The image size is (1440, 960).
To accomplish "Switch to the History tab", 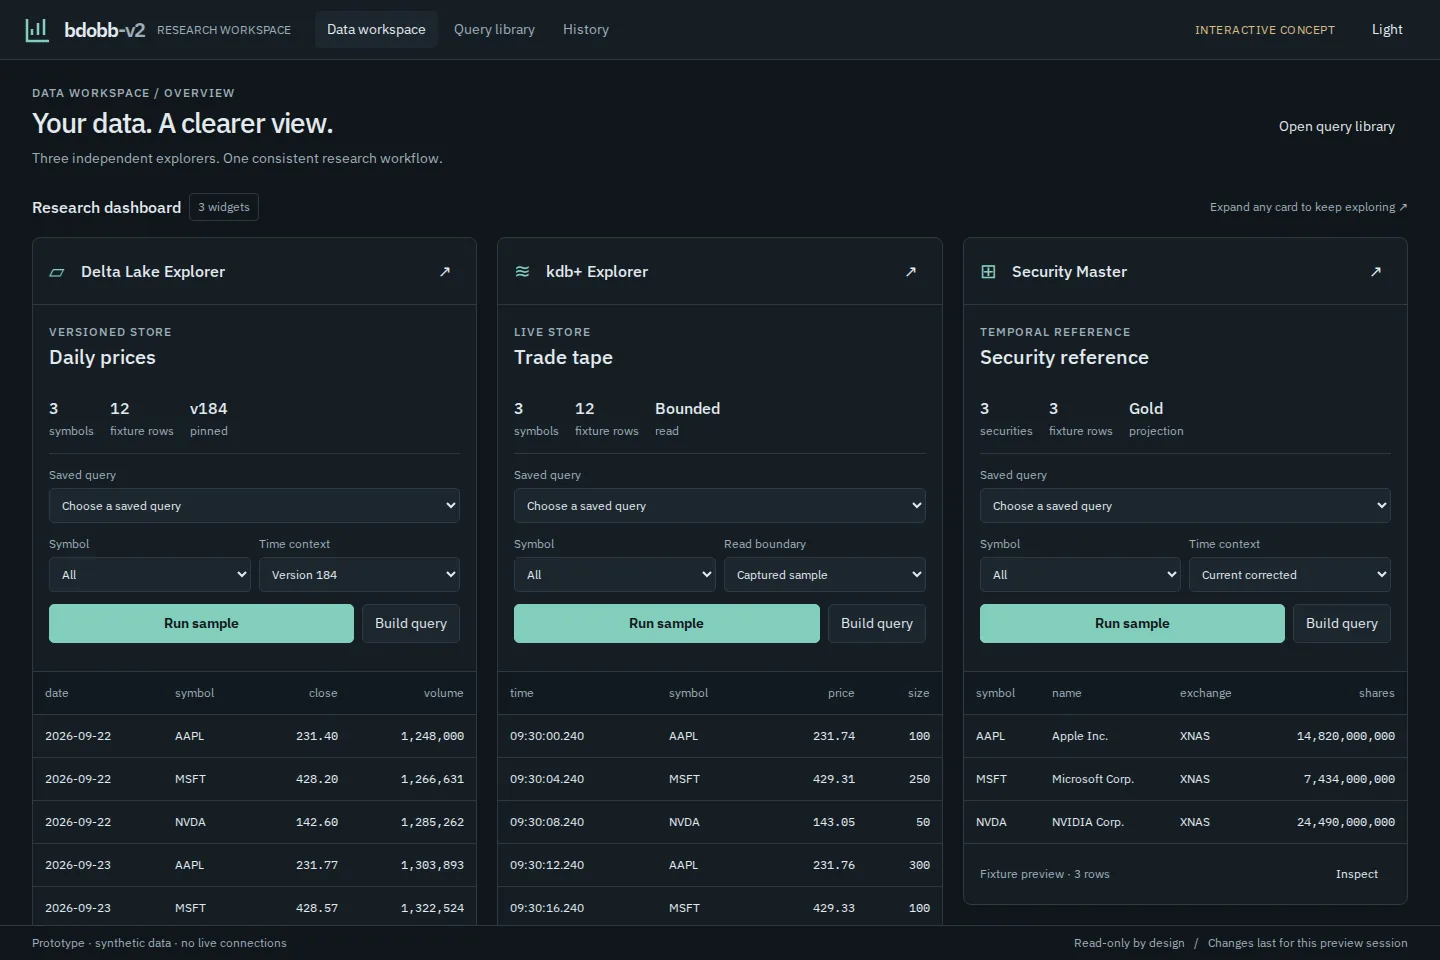I will pos(586,29).
